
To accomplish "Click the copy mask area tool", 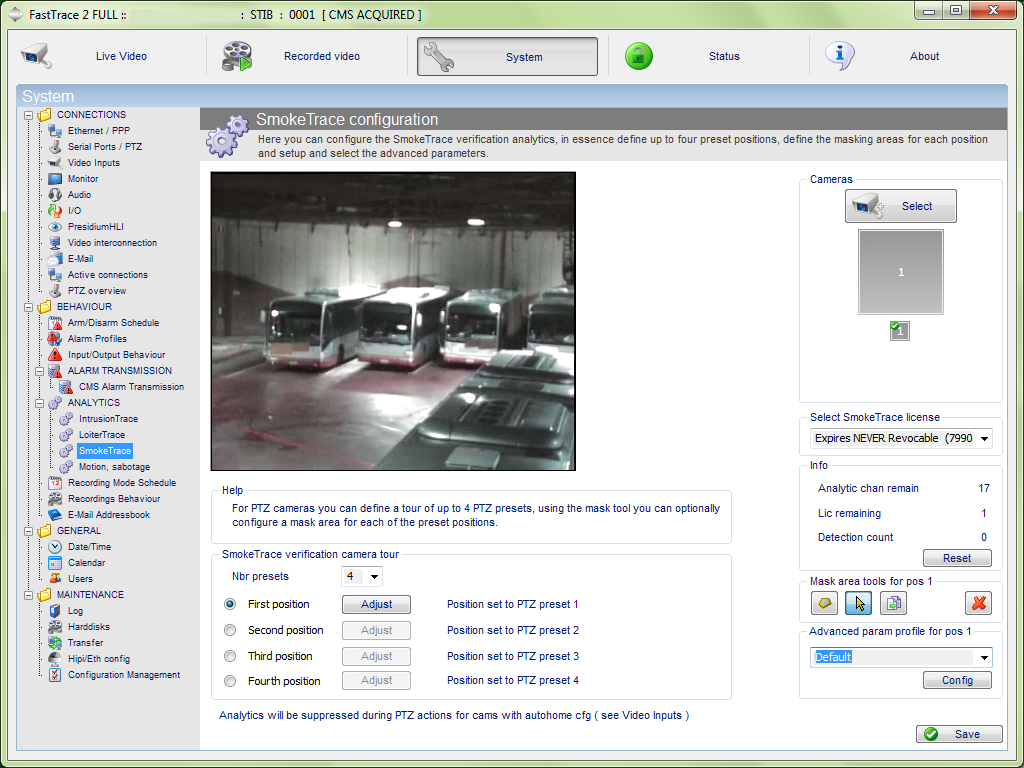I will click(x=892, y=603).
